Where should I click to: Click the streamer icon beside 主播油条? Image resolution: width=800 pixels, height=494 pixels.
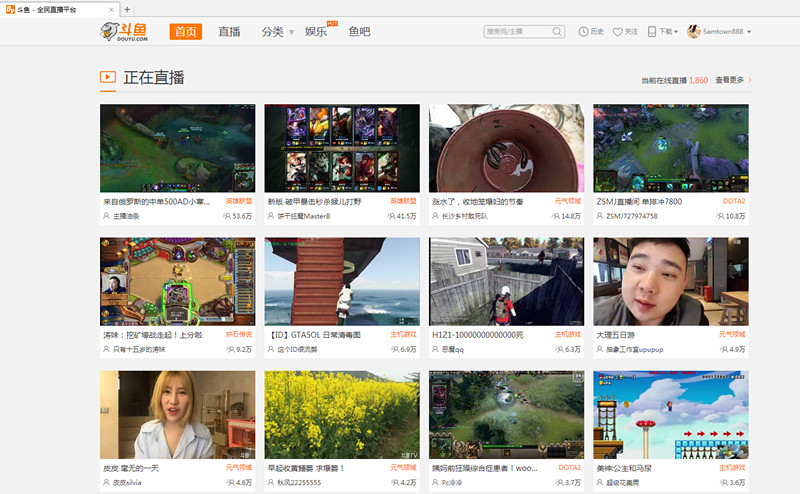[x=106, y=216]
